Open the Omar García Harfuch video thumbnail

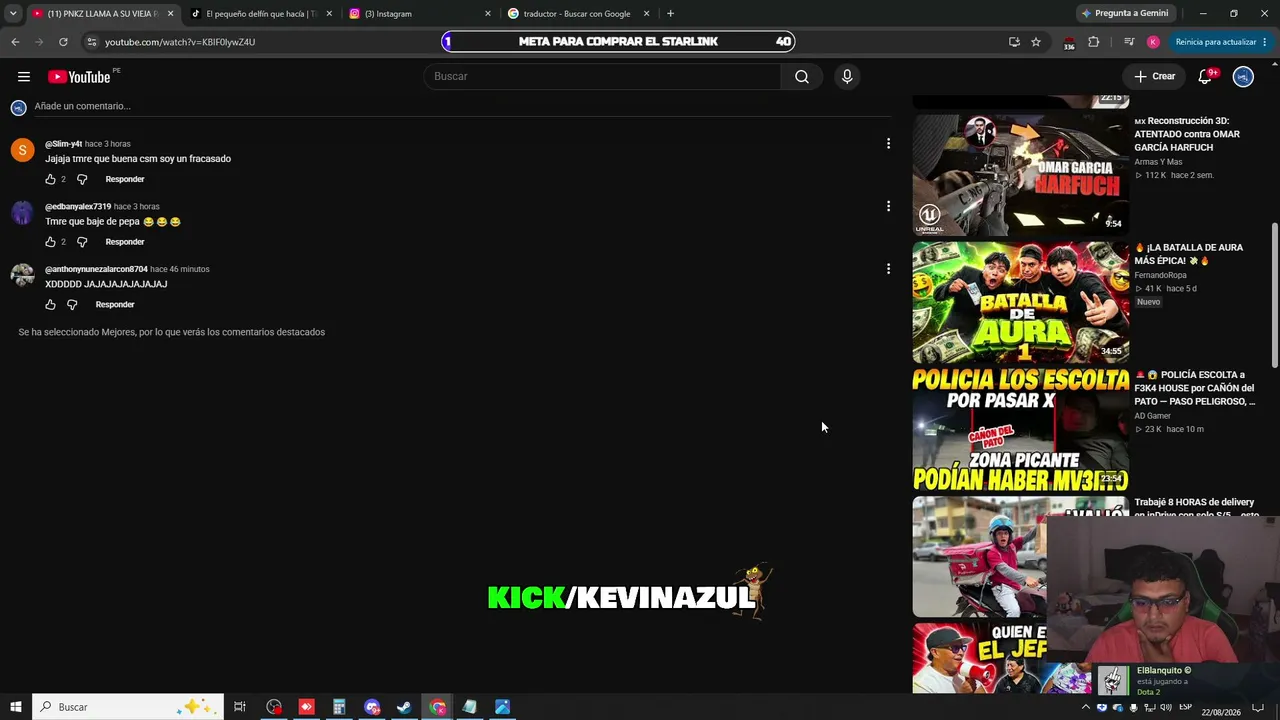[x=1020, y=175]
